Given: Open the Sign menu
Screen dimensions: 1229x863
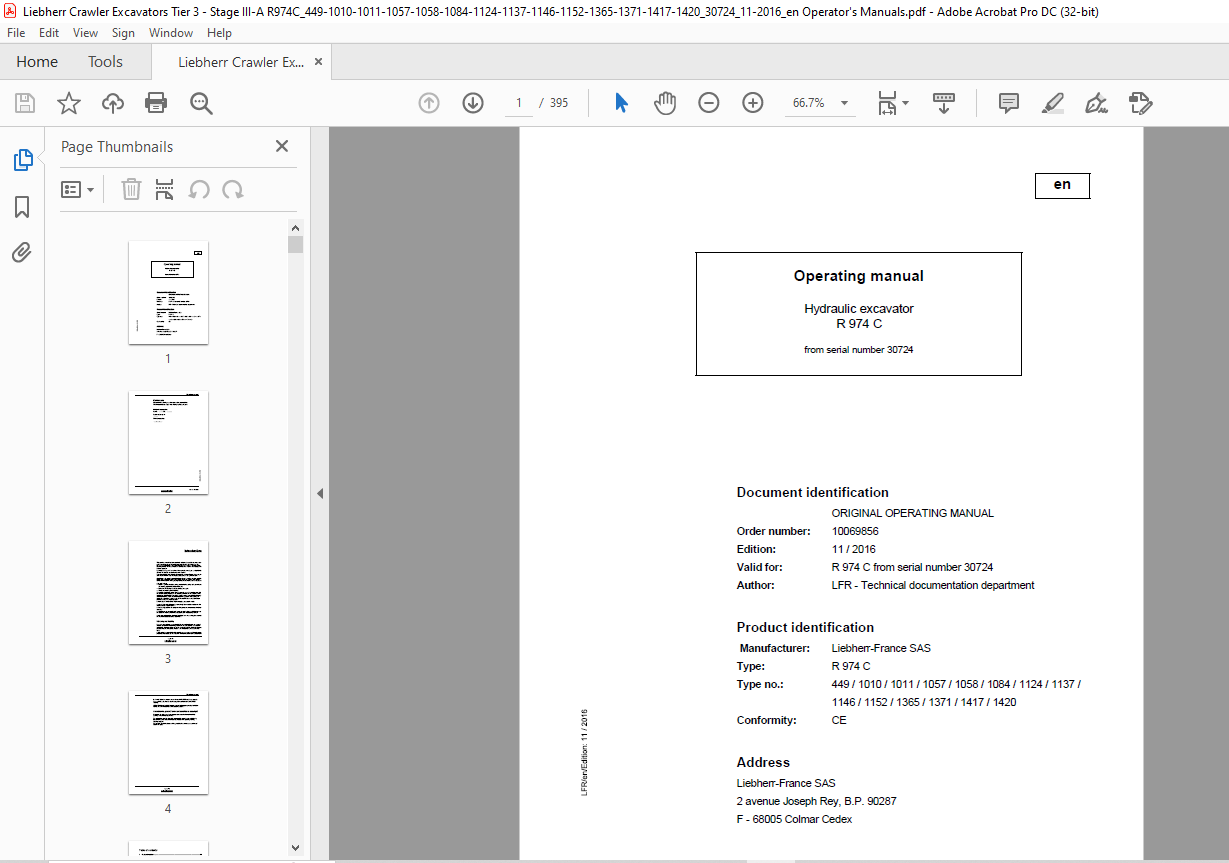Looking at the screenshot, I should (x=123, y=33).
